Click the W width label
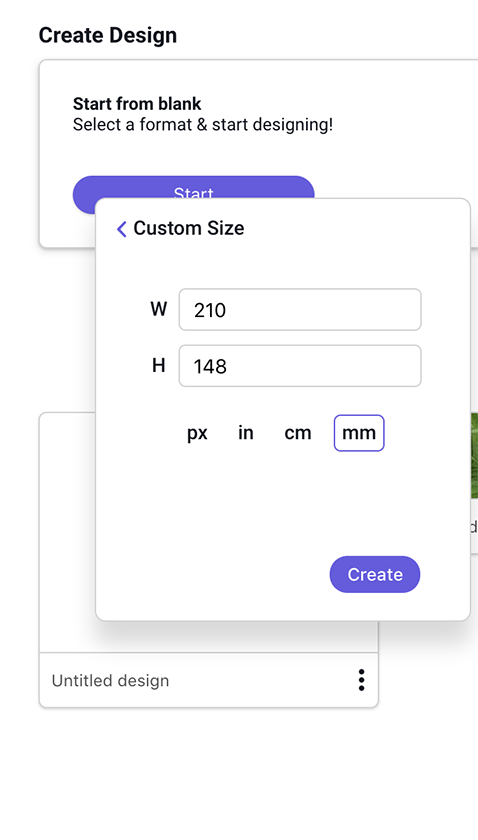 tap(159, 309)
